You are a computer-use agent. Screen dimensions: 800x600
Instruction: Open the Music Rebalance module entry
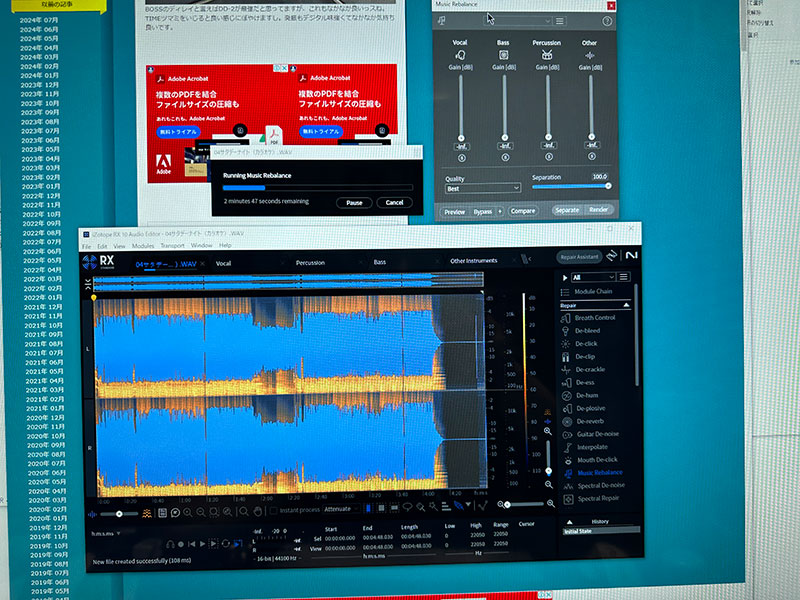pyautogui.click(x=593, y=473)
